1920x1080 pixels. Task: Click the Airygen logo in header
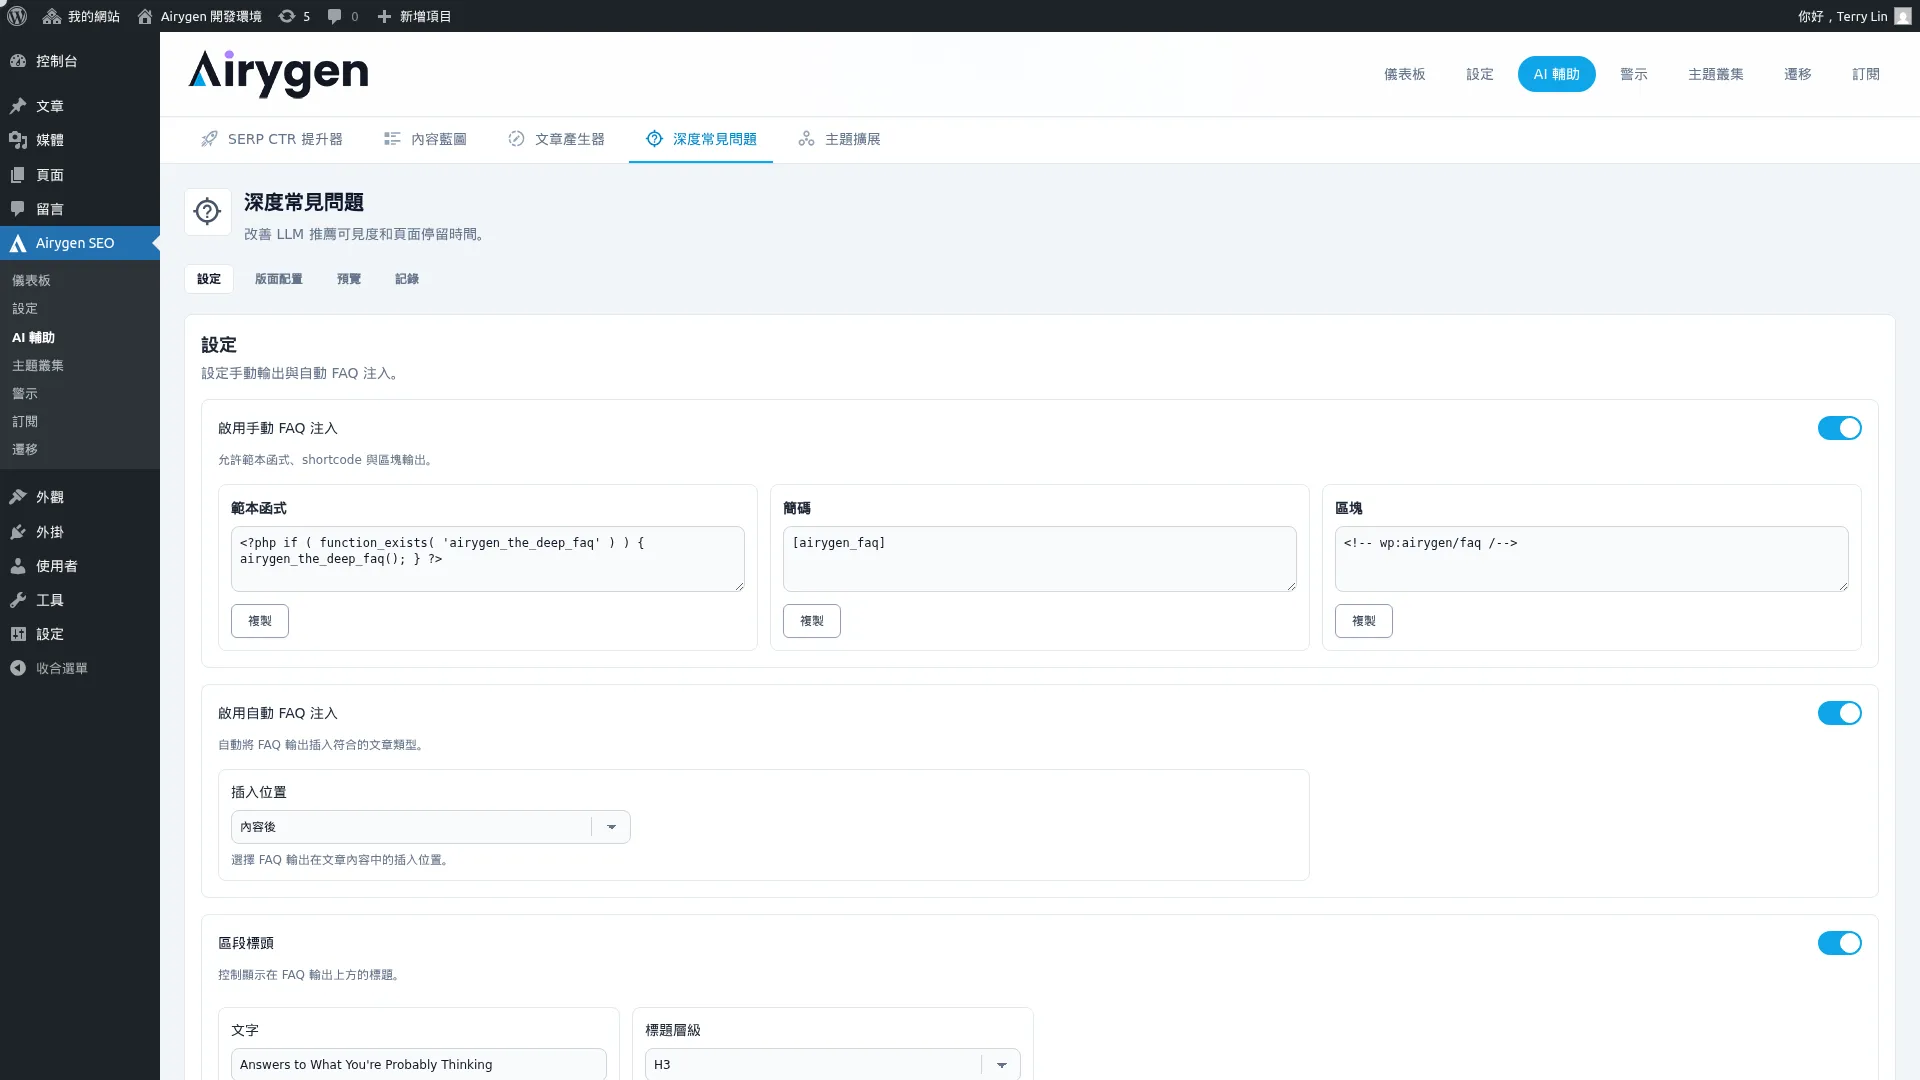pos(278,73)
